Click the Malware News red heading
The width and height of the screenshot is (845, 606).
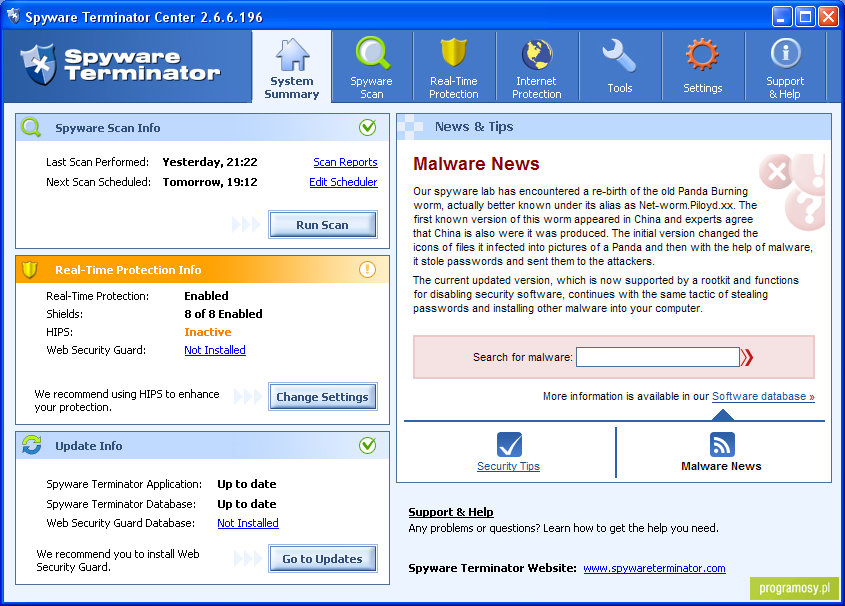[476, 163]
